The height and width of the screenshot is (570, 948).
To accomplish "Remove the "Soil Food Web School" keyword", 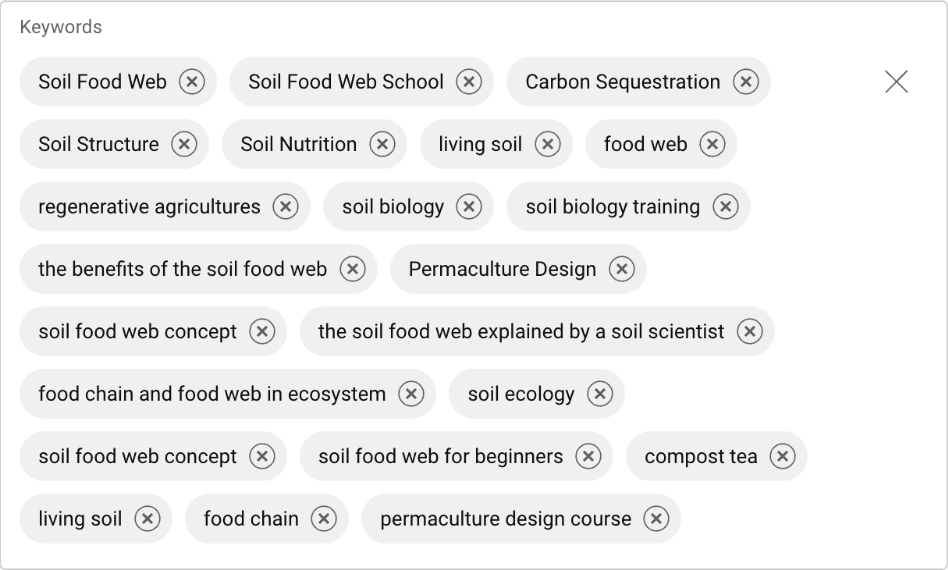I will (469, 82).
